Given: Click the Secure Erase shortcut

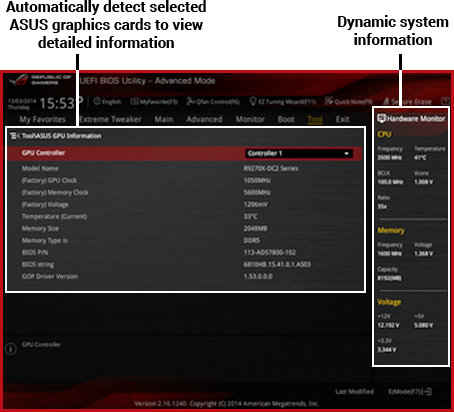Looking at the screenshot, I should click(x=407, y=102).
